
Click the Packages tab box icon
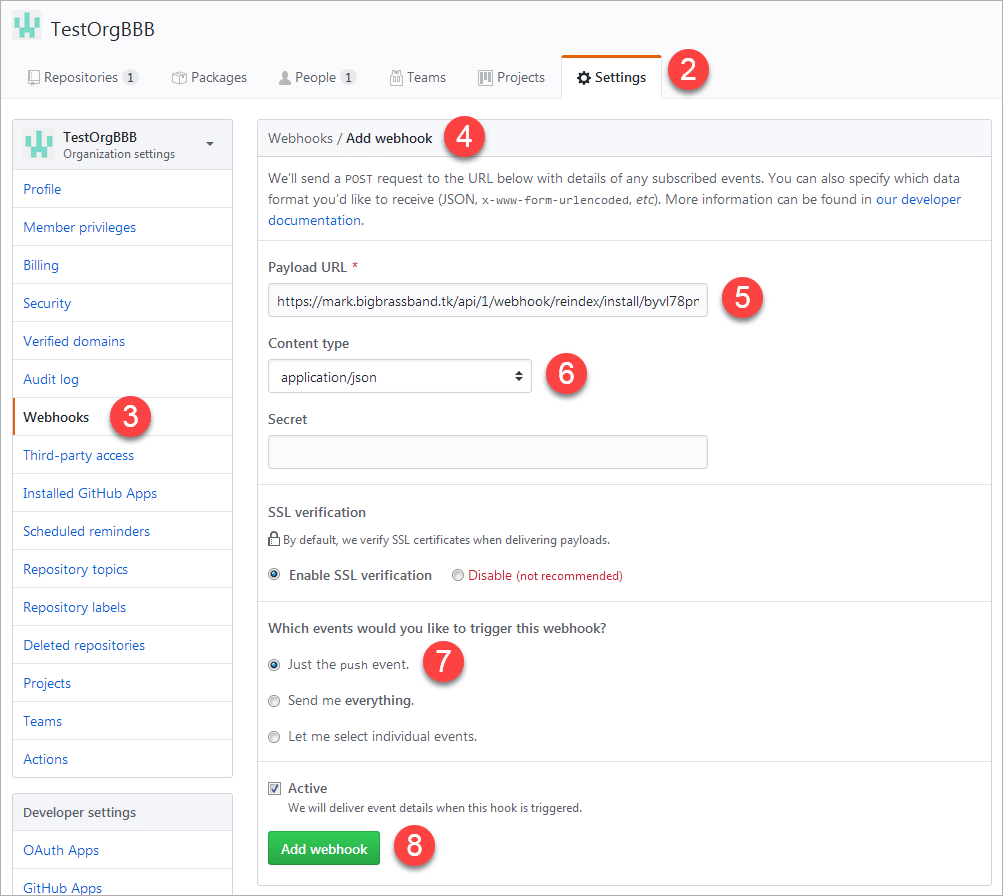point(179,78)
